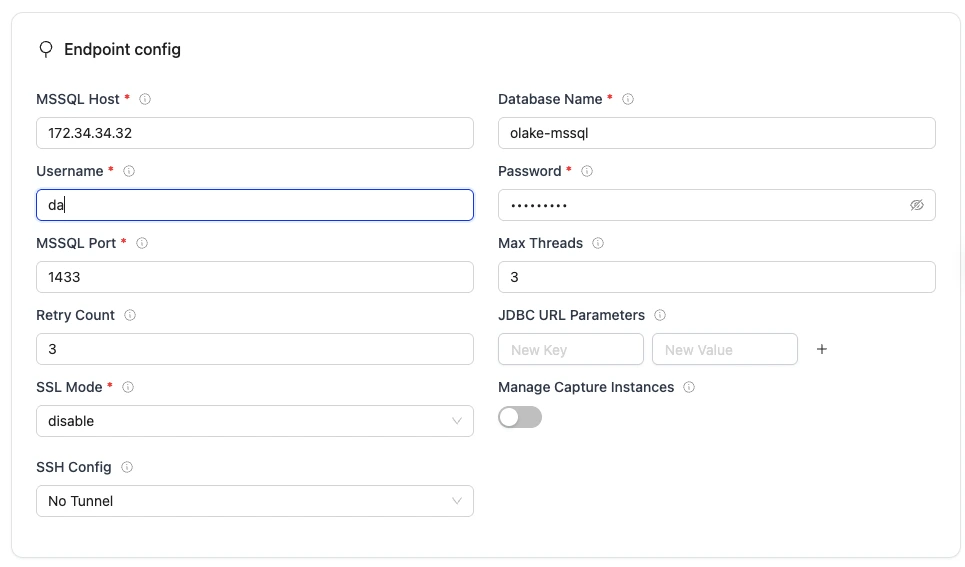Select the MSSQL Port field

click(255, 277)
